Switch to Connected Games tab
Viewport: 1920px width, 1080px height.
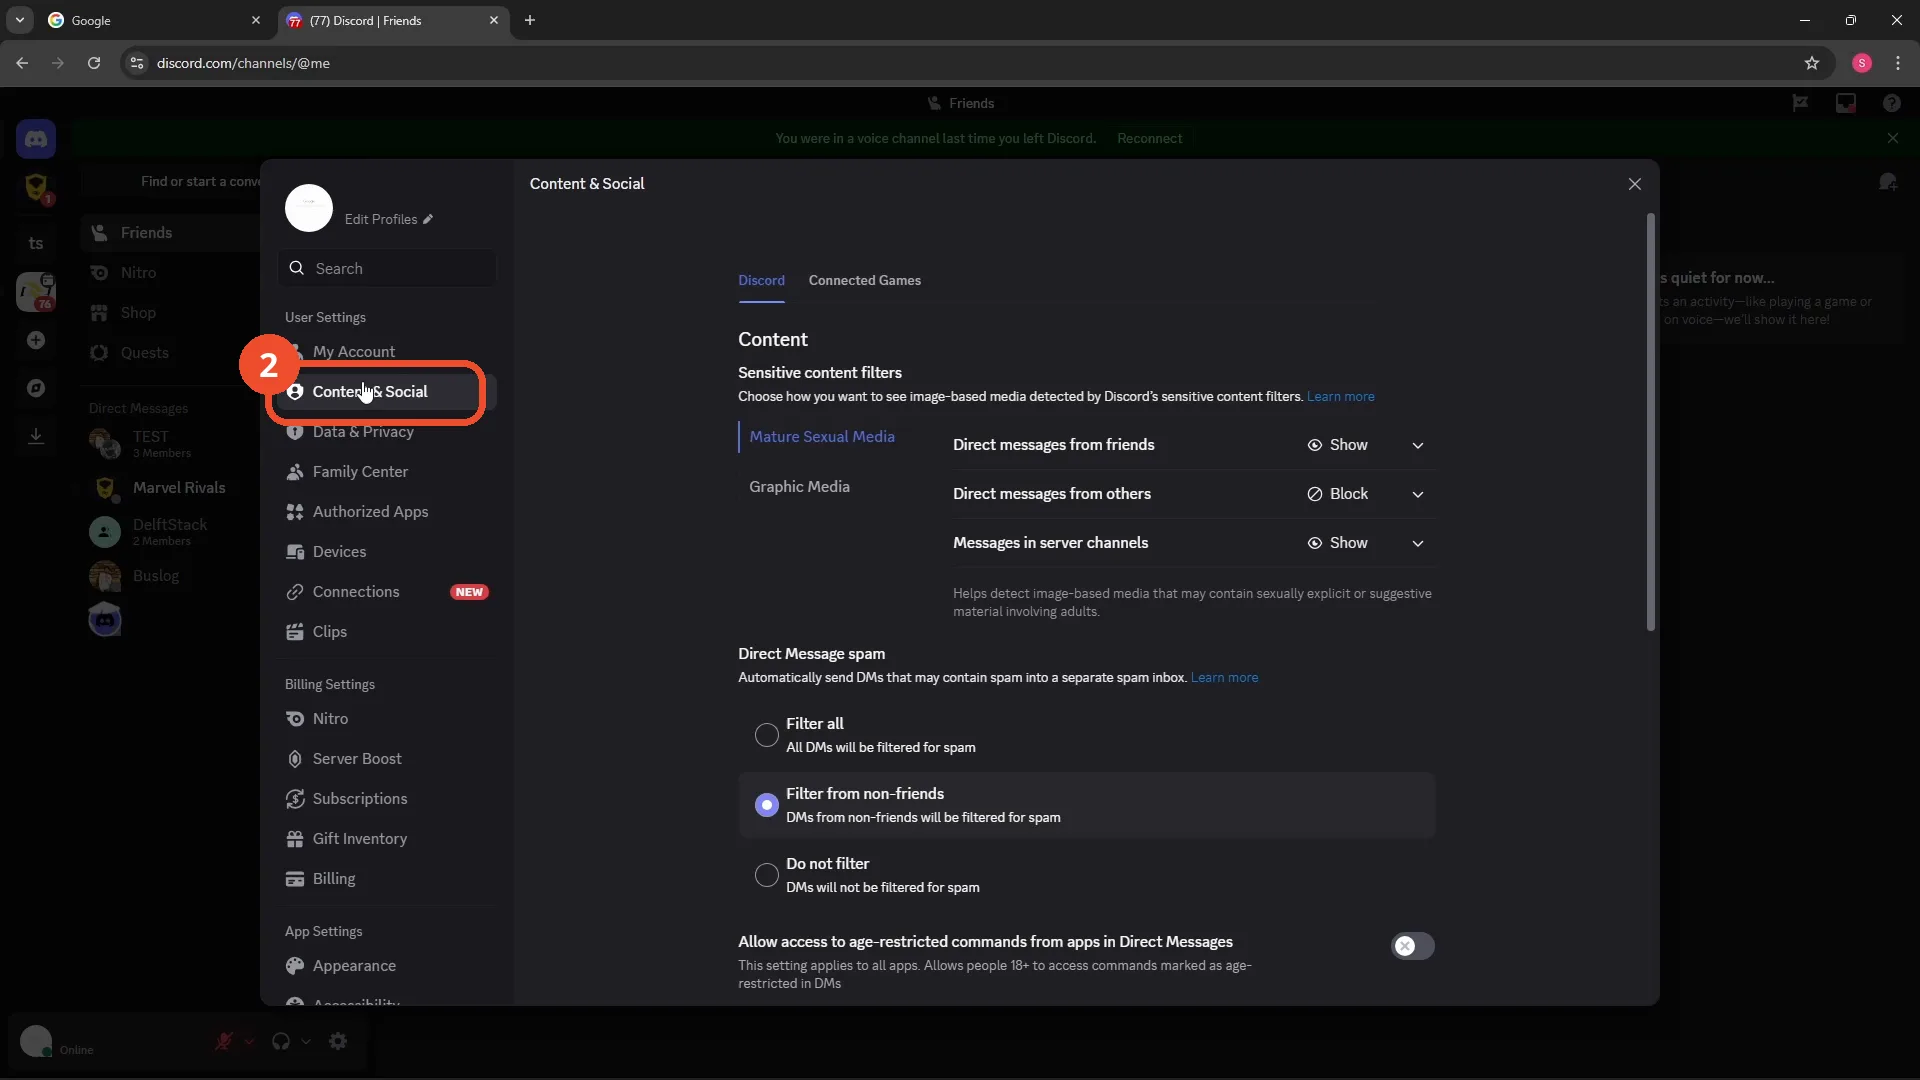click(864, 281)
